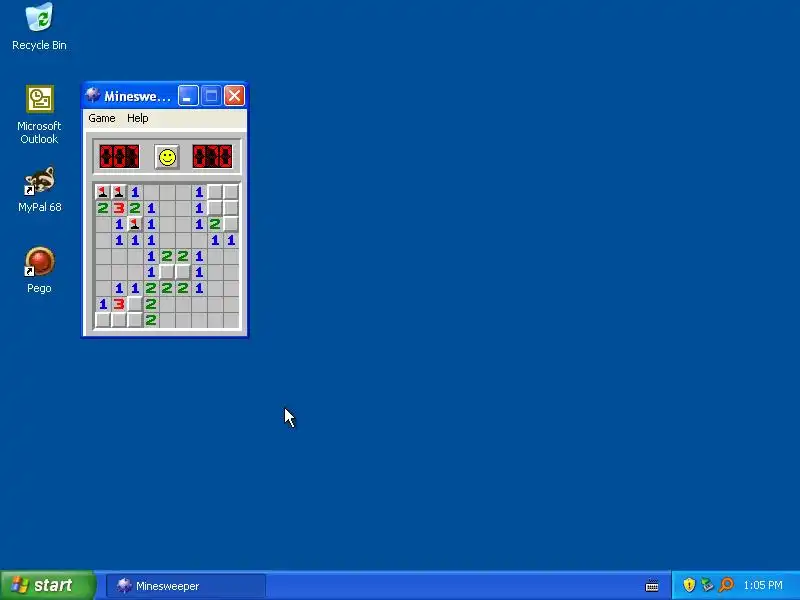Viewport: 800px width, 600px height.
Task: Click the Minesweeper taskbar button
Action: 186,586
